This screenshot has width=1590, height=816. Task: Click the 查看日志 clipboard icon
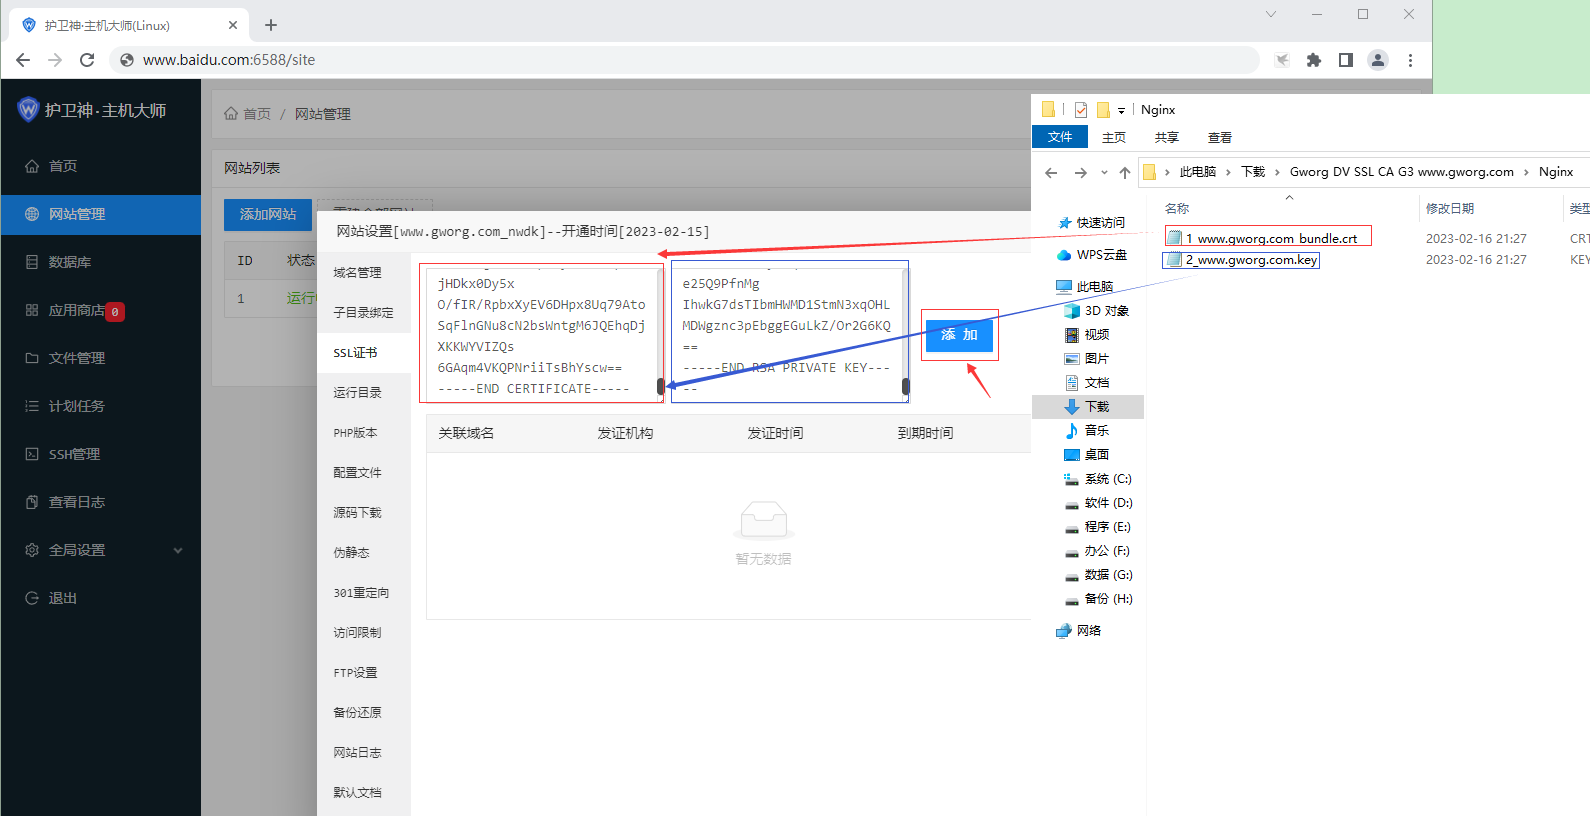(x=32, y=502)
